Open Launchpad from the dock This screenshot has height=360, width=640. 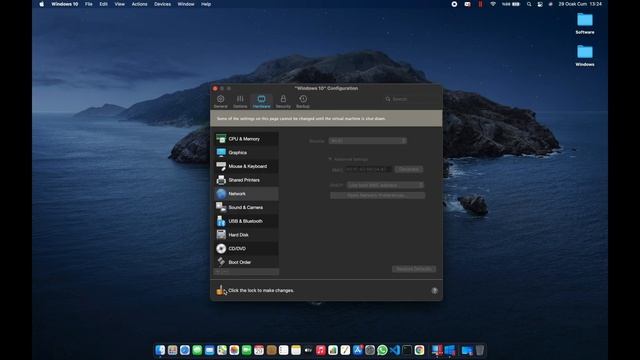tap(172, 350)
